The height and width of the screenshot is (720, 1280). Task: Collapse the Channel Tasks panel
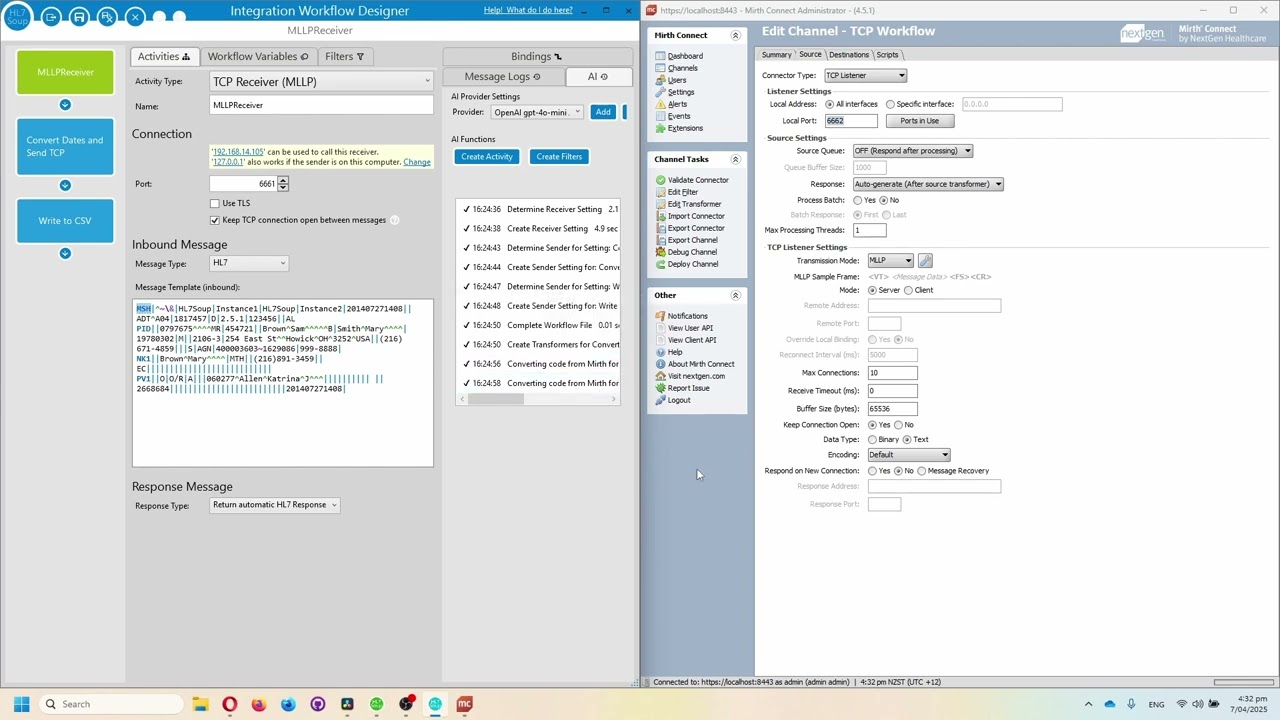click(735, 159)
